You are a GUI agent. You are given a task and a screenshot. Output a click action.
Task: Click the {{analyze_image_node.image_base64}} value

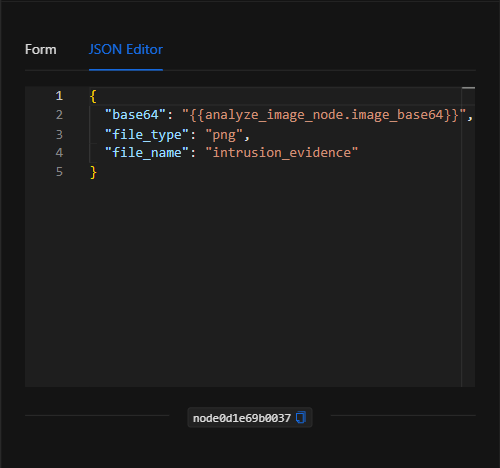[x=324, y=115]
